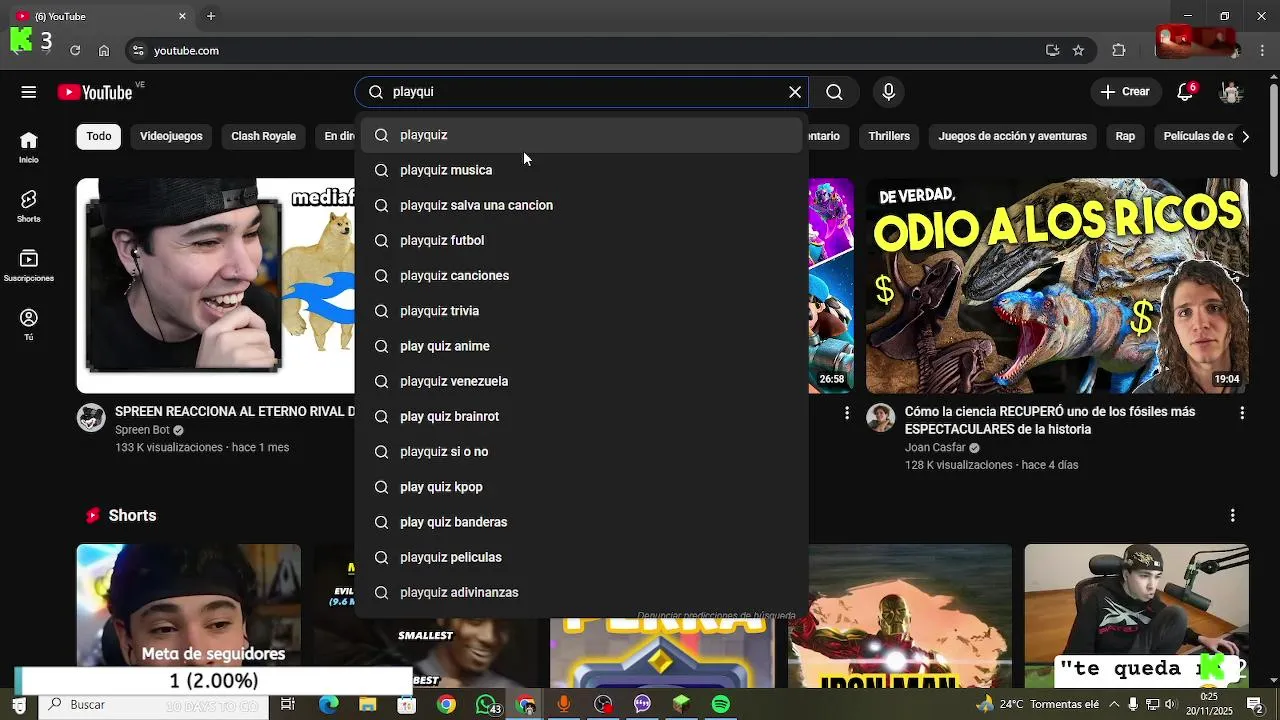The image size is (1280, 720).
Task: Open the Iron Man Shorts thumbnail
Action: click(900, 616)
